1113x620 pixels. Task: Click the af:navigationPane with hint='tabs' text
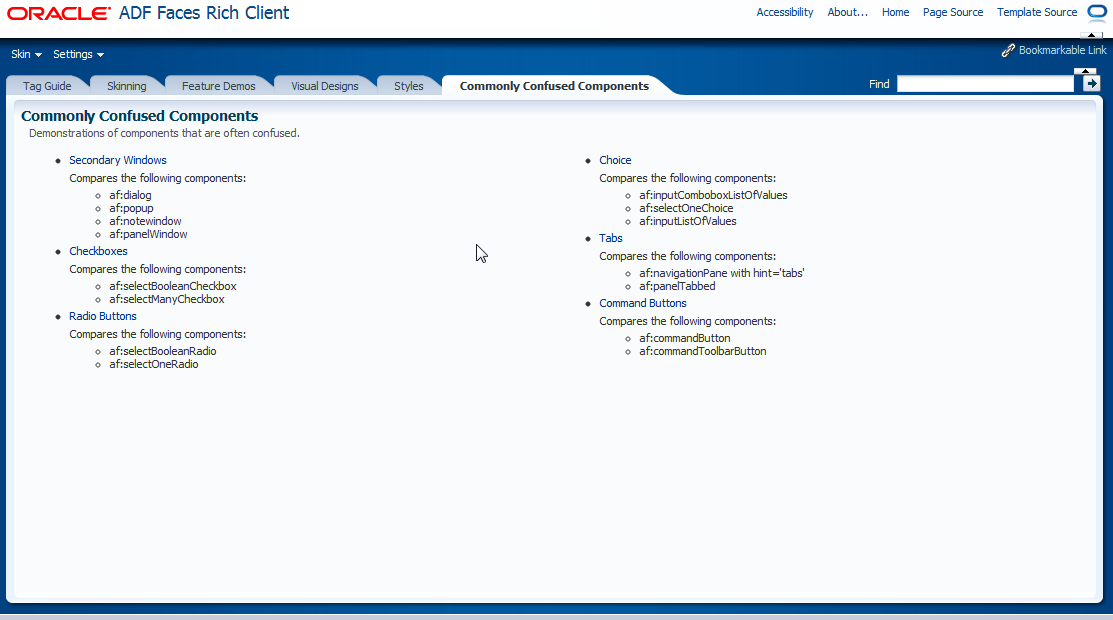(x=721, y=273)
